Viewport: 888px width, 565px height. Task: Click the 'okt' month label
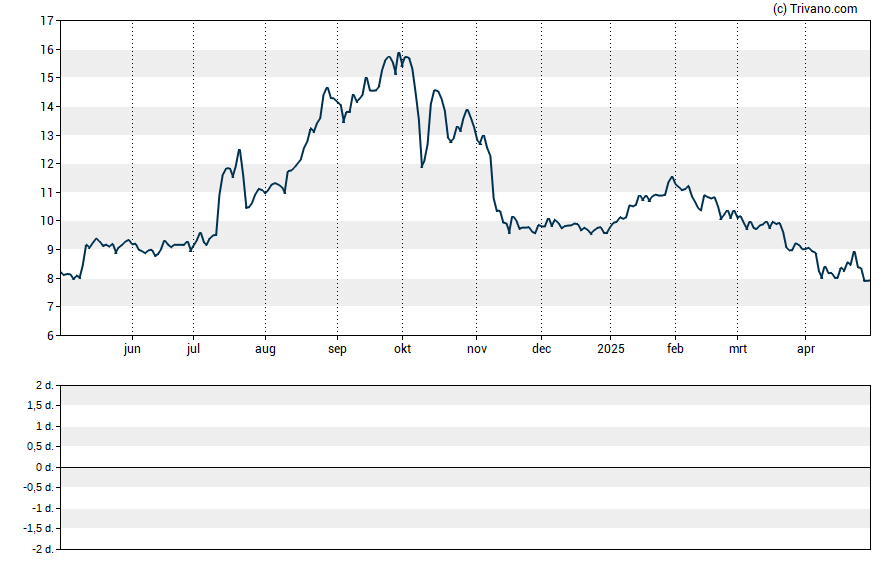[403, 349]
